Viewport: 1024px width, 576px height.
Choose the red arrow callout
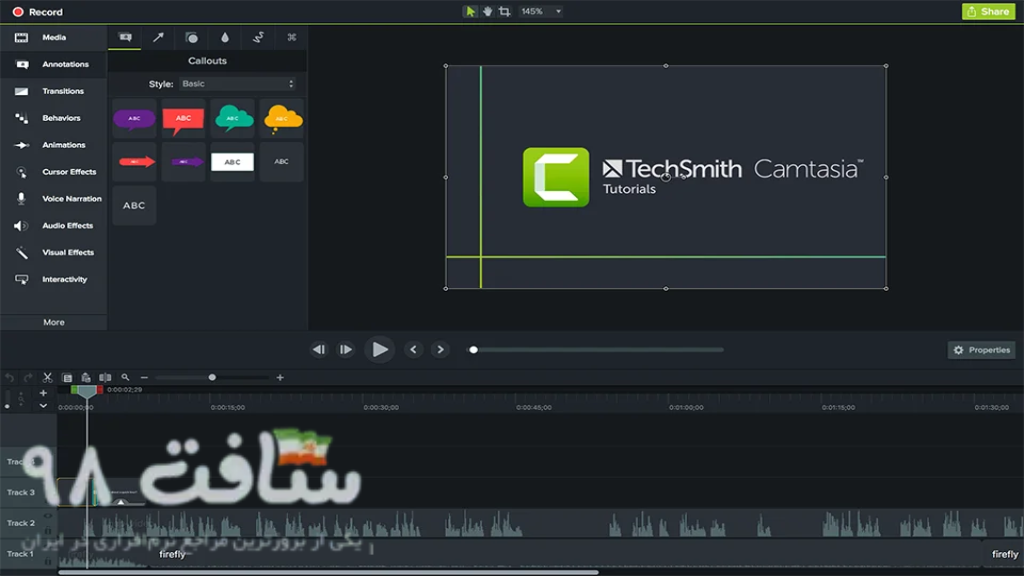coord(134,161)
